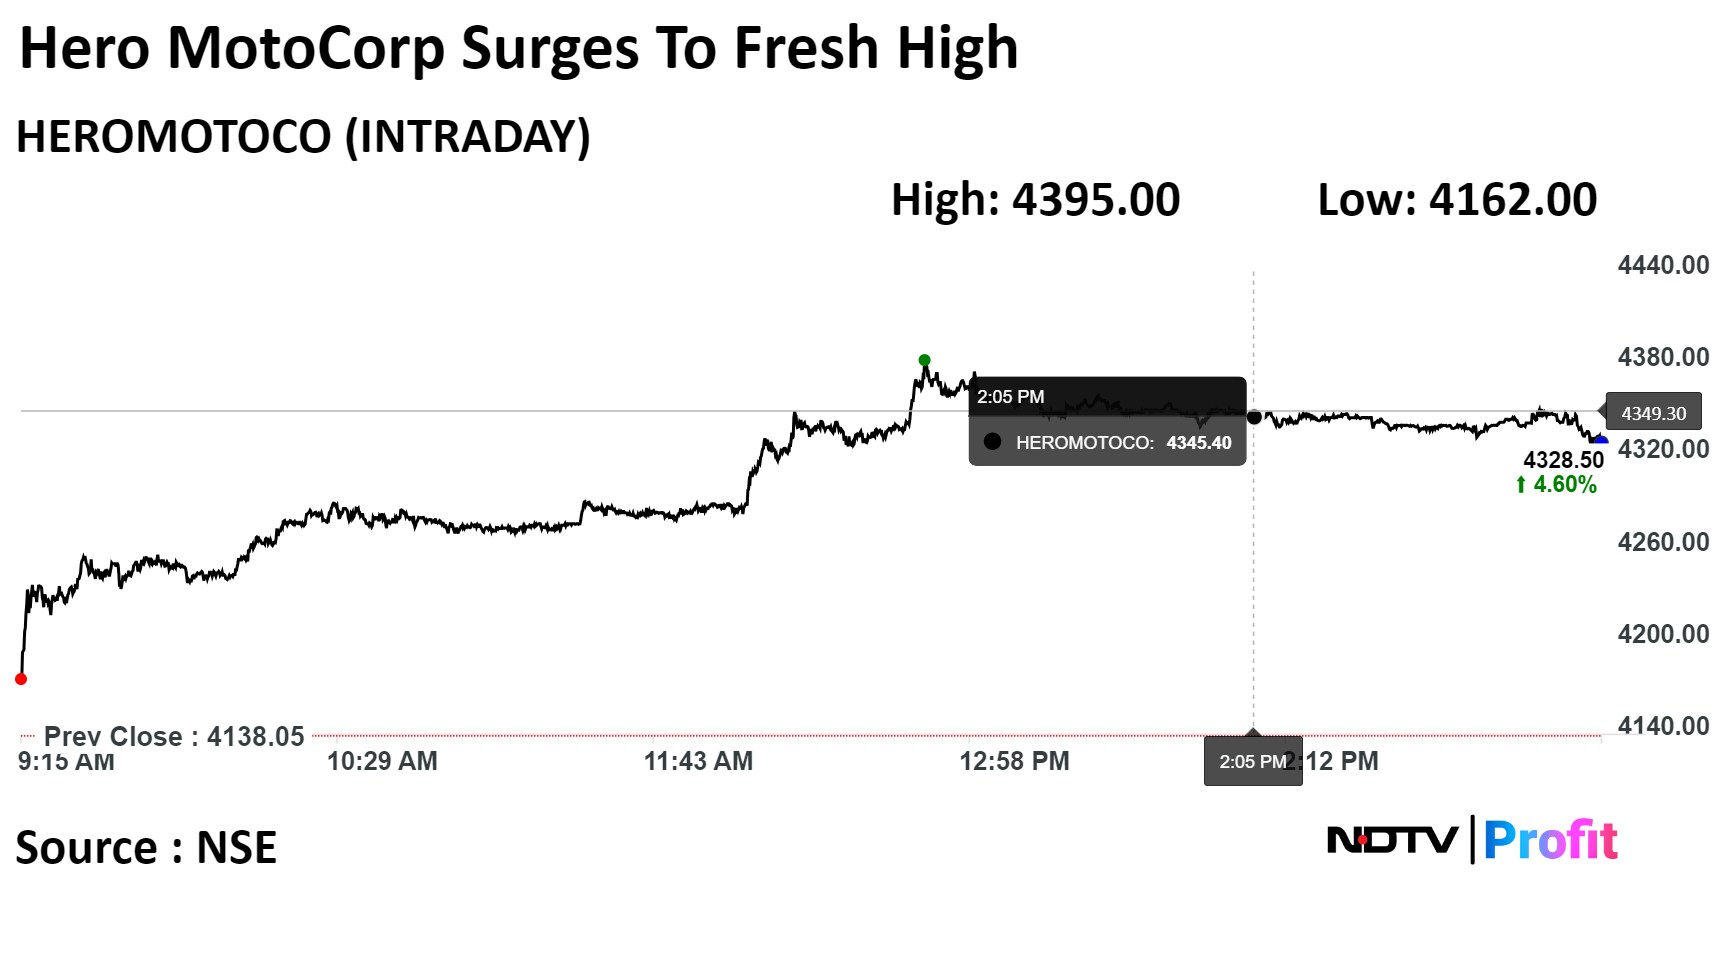Click the 12:58 PM time axis label
The height and width of the screenshot is (972, 1728).
[x=1014, y=762]
